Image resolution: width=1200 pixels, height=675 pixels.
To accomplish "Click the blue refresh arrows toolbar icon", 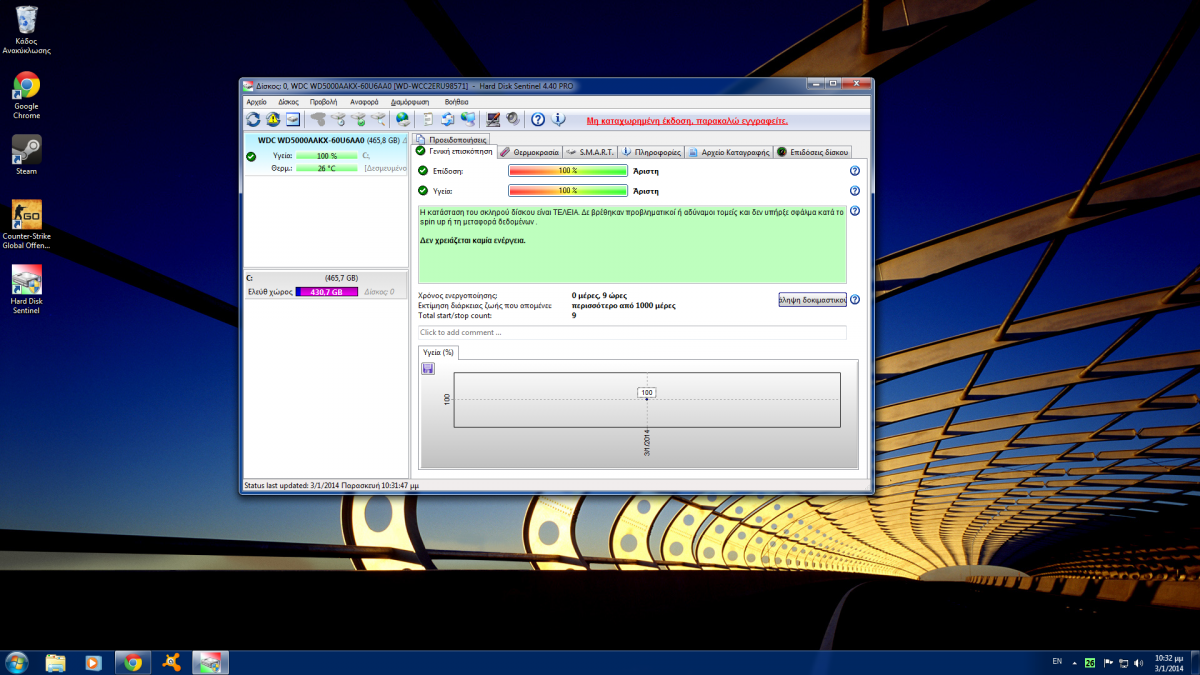I will pyautogui.click(x=253, y=119).
